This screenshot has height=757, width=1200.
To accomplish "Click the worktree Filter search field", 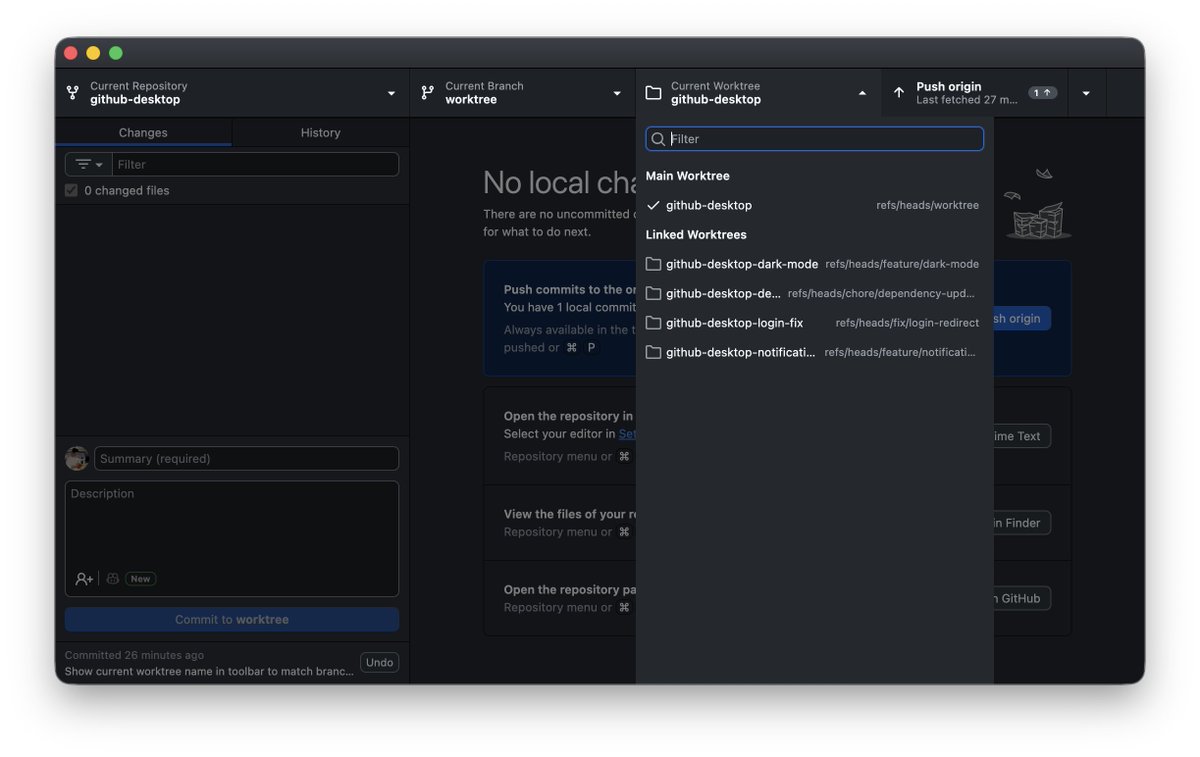I will (814, 139).
